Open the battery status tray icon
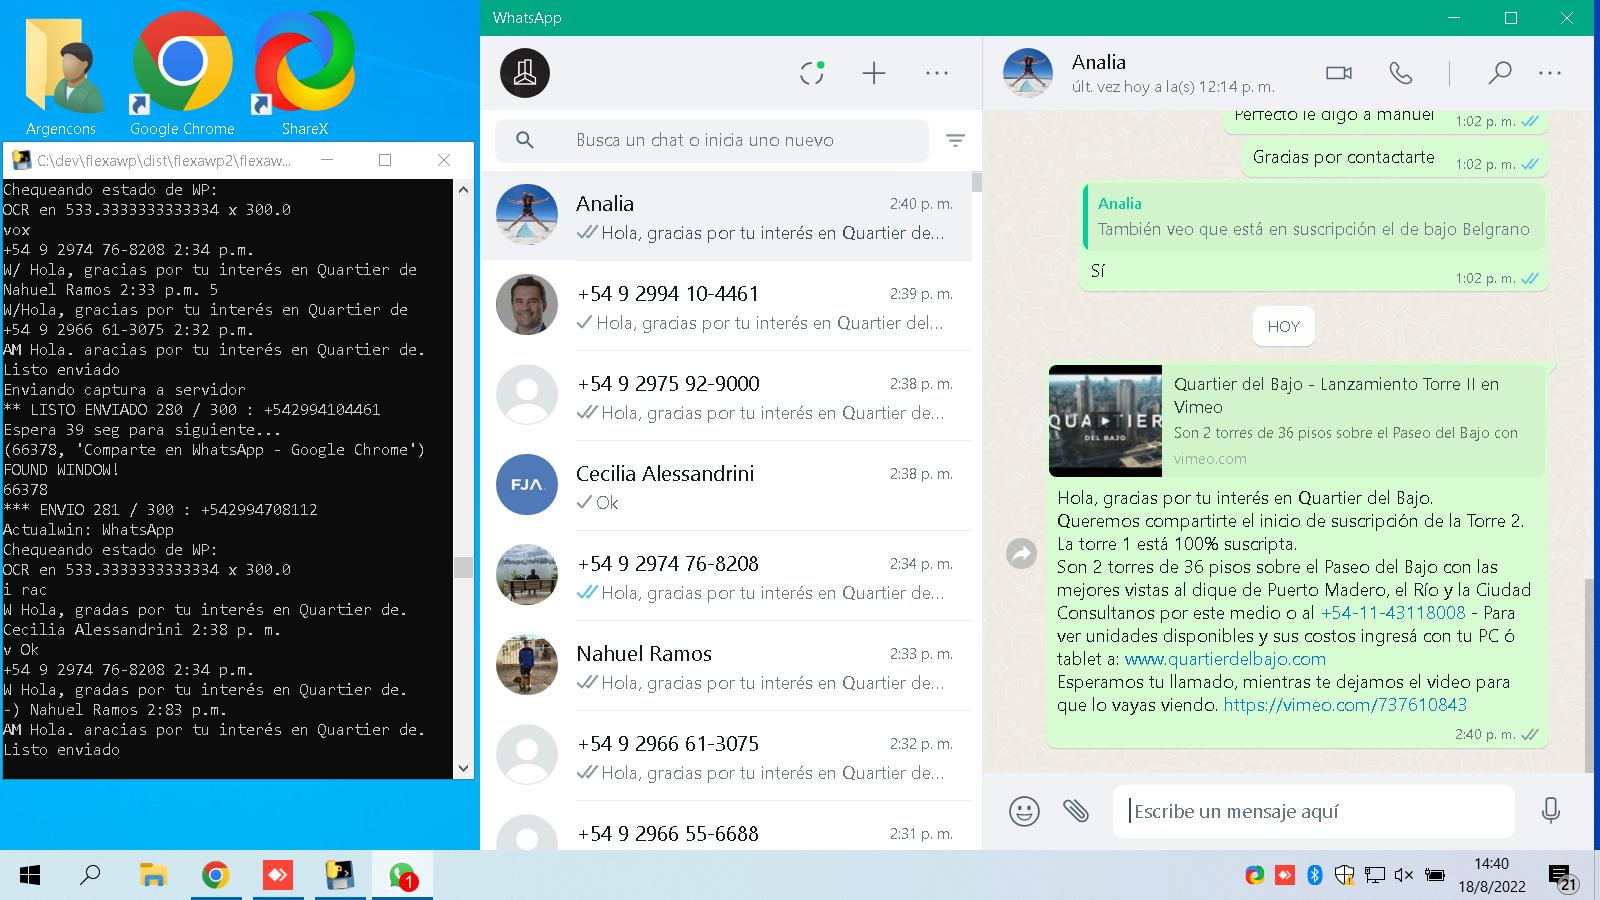Image resolution: width=1600 pixels, height=900 pixels. 1434,875
